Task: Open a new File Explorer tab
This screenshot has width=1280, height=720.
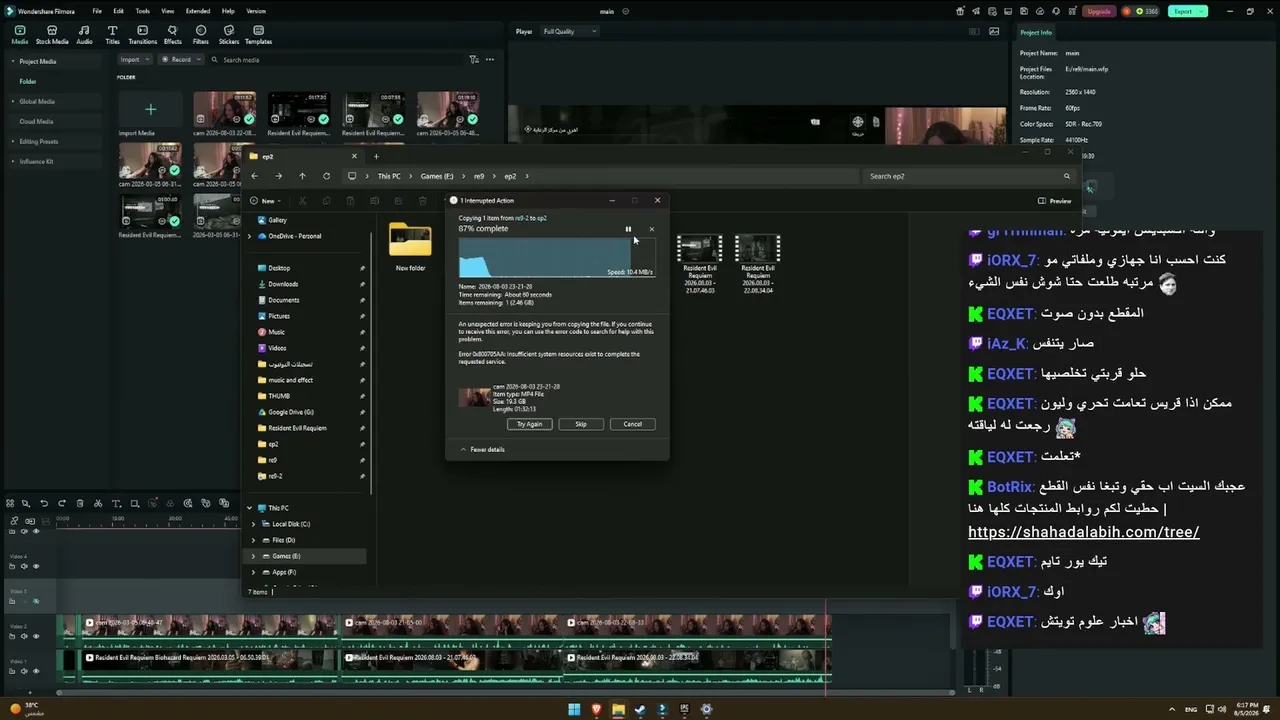Action: 376,156
